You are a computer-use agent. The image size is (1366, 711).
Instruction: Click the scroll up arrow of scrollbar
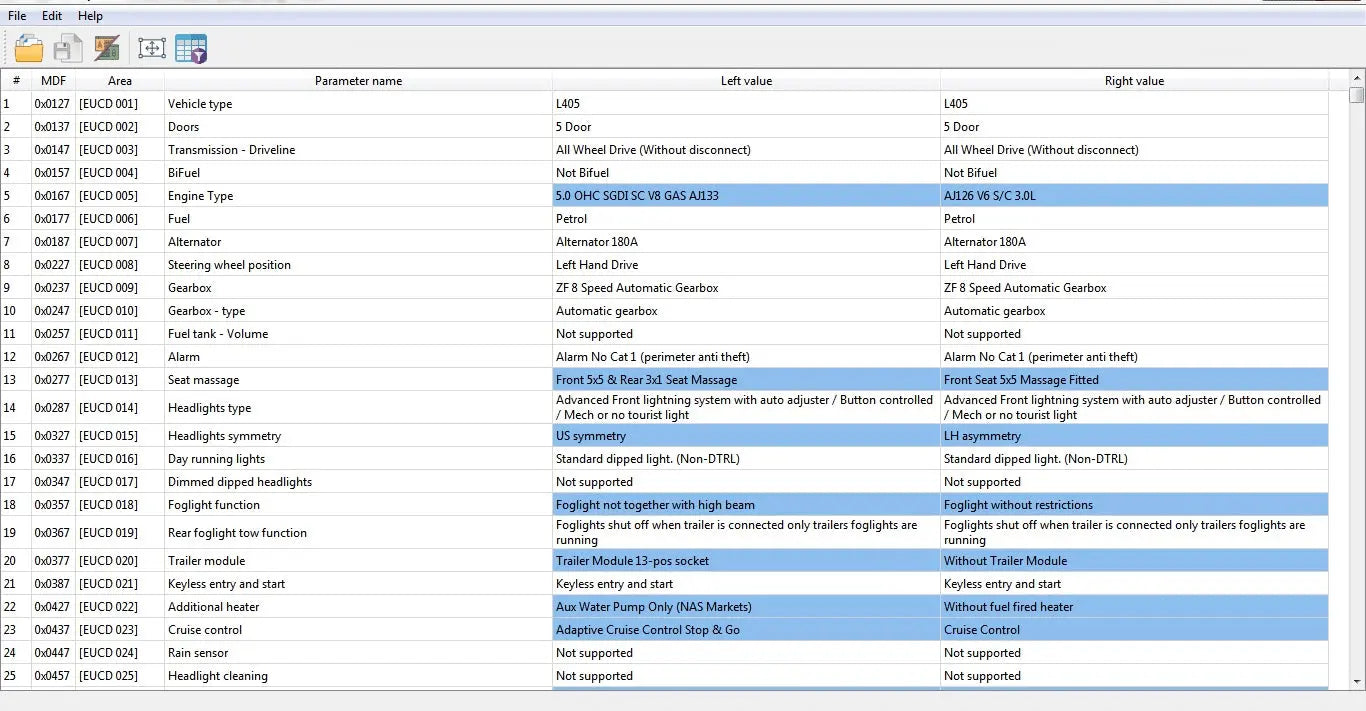pos(1356,78)
